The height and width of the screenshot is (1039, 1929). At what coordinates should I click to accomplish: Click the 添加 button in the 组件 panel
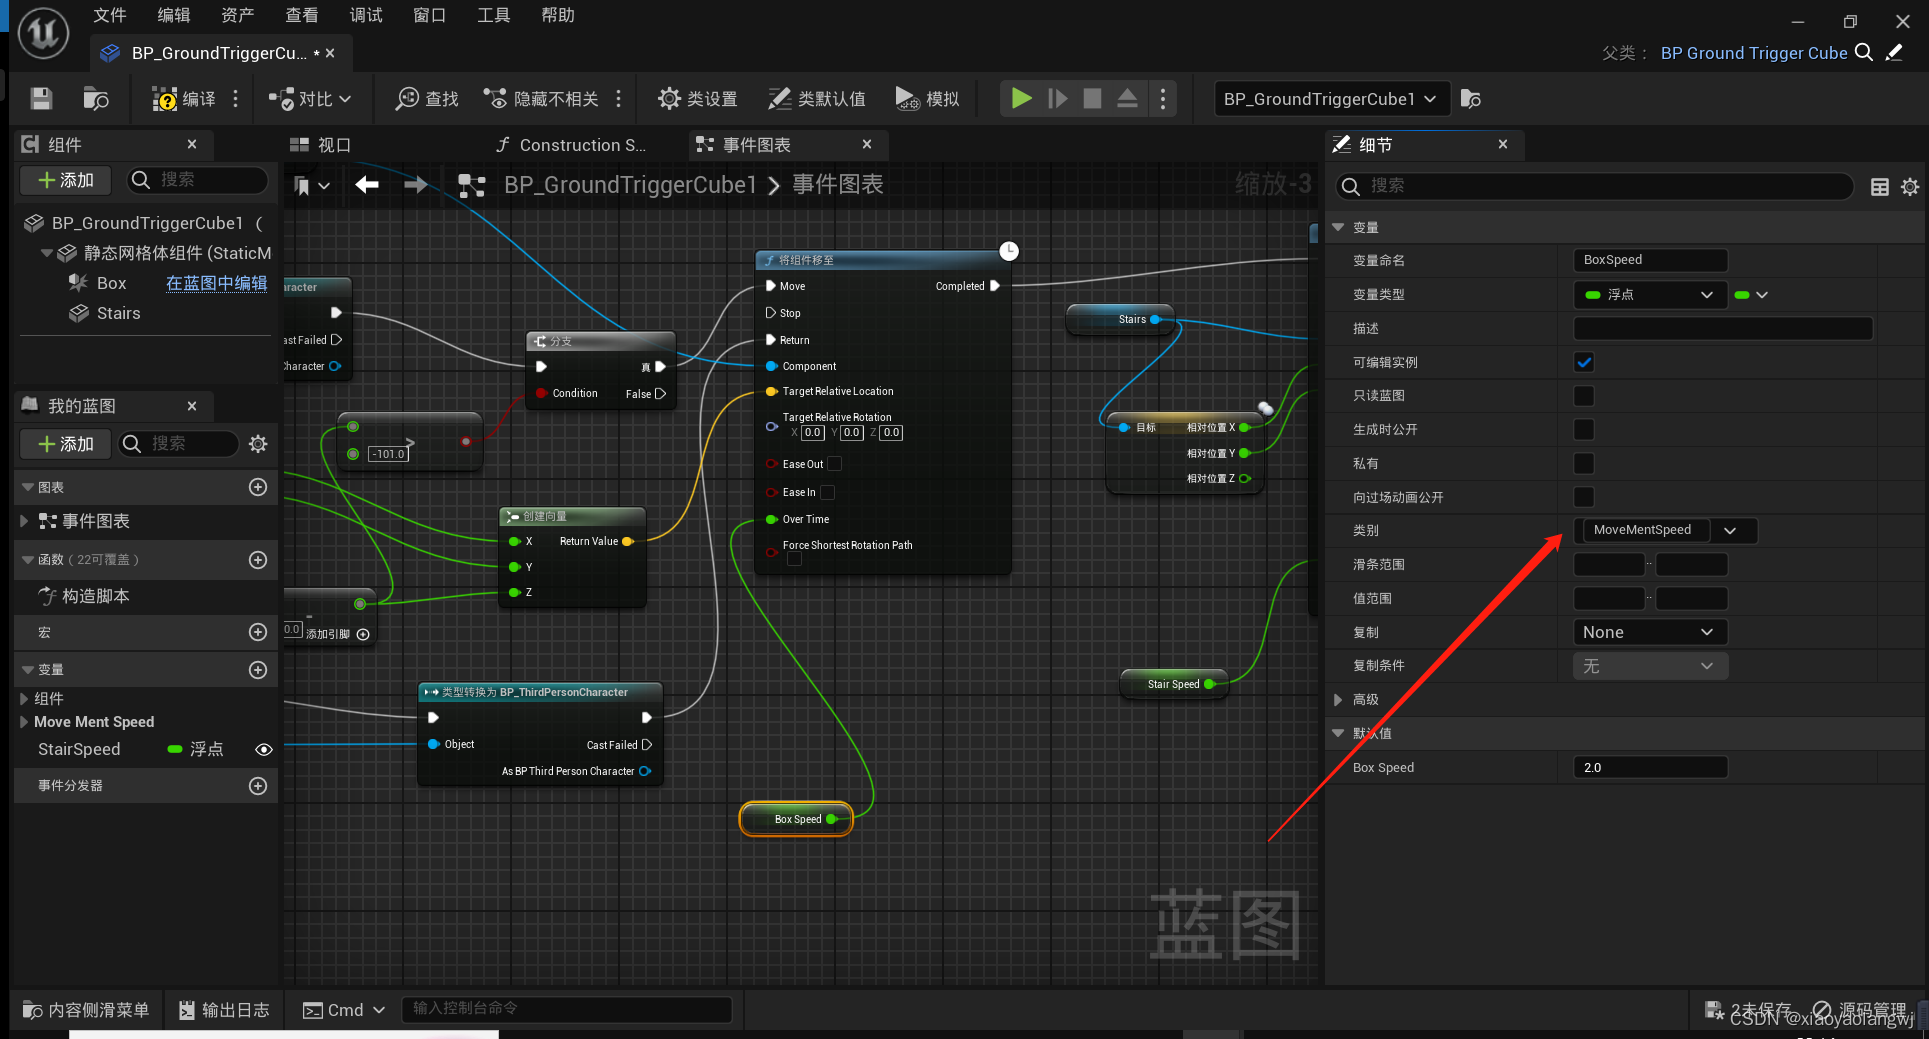point(64,180)
